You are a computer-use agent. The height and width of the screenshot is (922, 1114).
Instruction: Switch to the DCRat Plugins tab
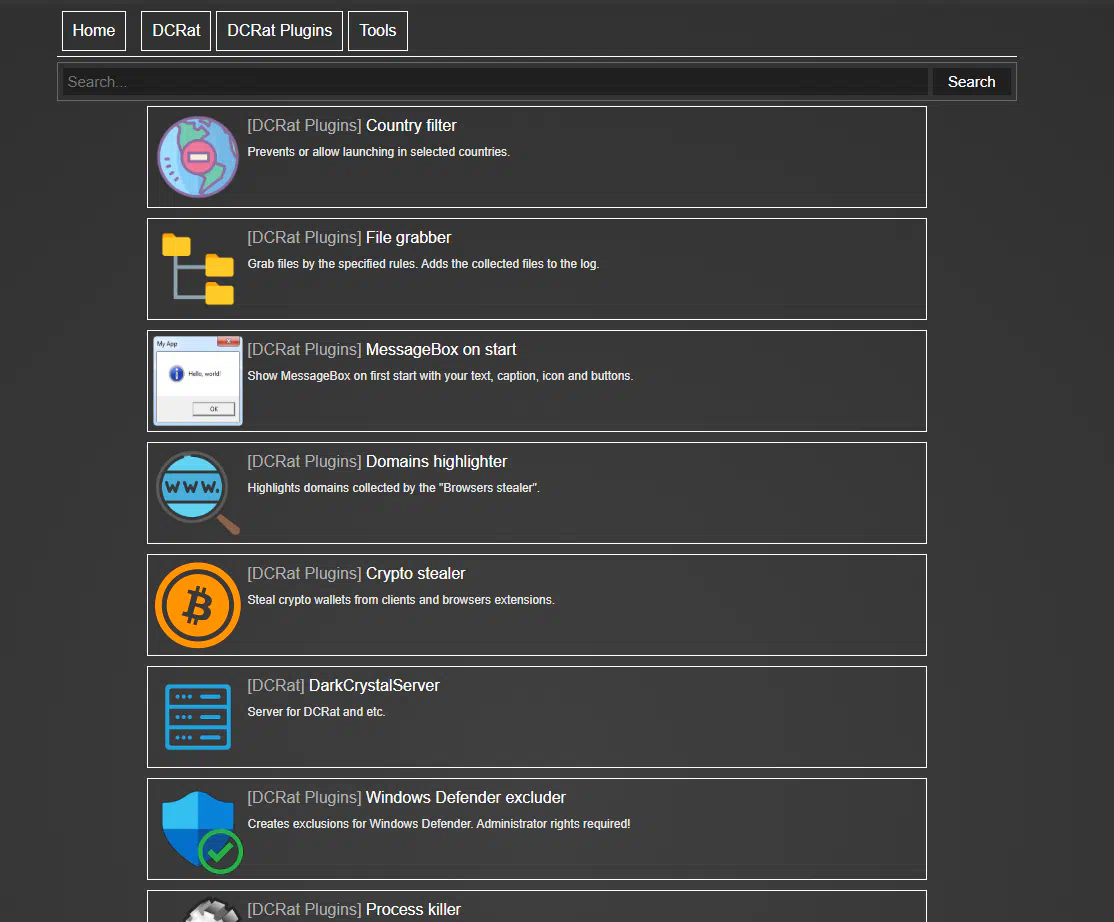click(279, 31)
